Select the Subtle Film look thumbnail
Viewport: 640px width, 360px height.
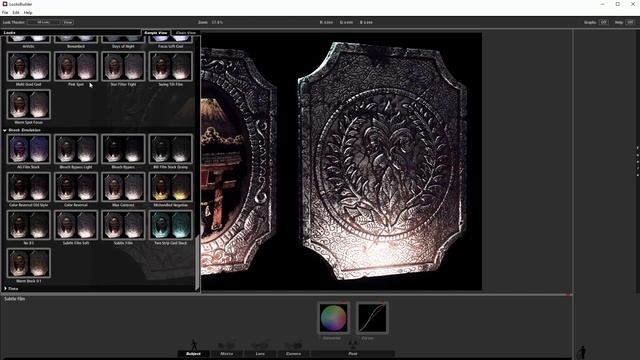tap(123, 225)
